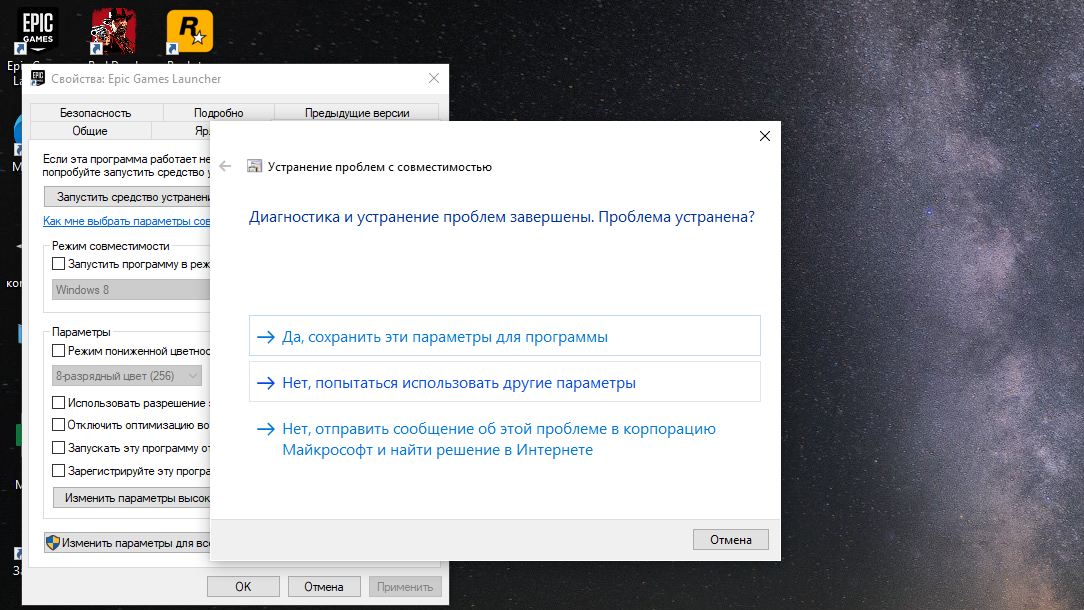Open the Windows 8 compatibility dropdown
Viewport: 1084px width, 610px height.
131,290
